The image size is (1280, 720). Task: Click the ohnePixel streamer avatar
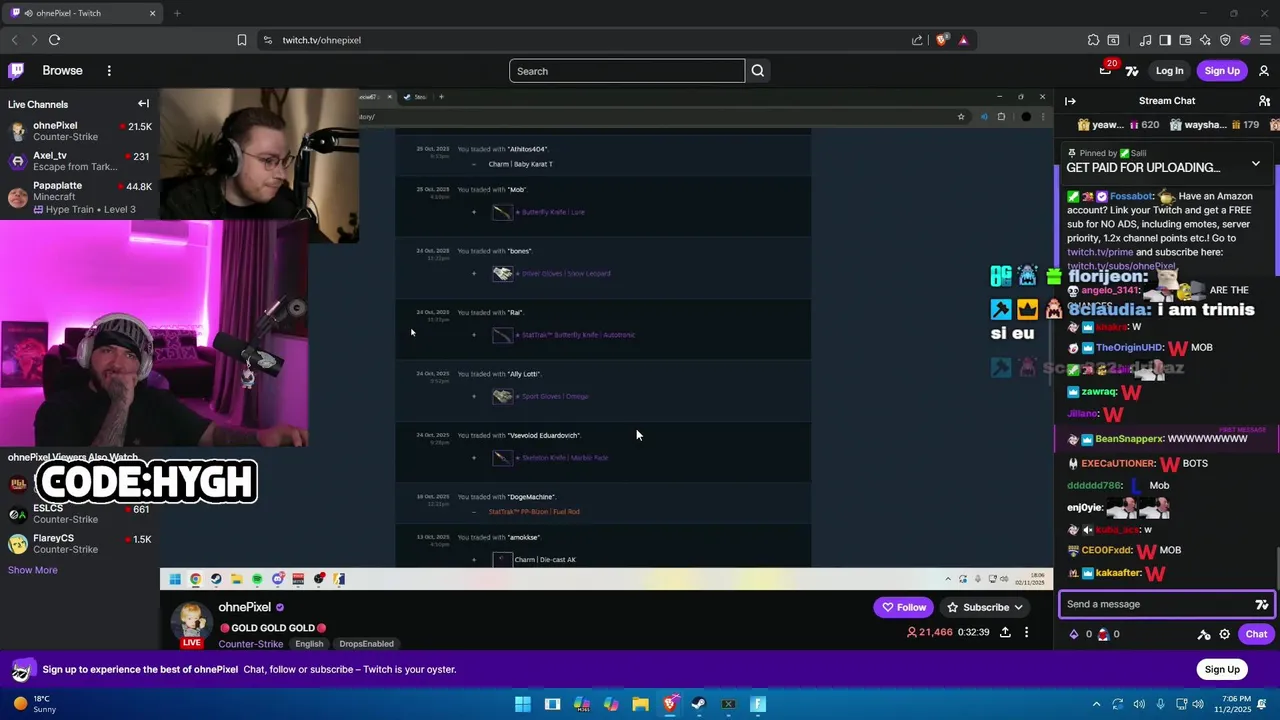click(190, 620)
